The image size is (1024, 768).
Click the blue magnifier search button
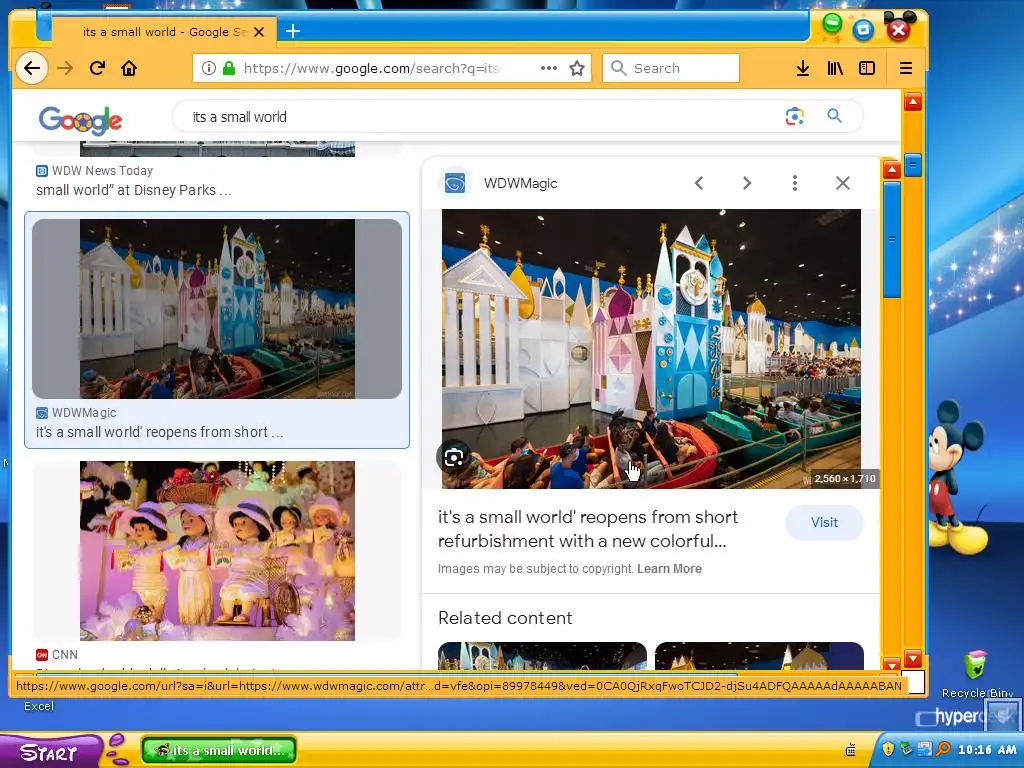(834, 116)
